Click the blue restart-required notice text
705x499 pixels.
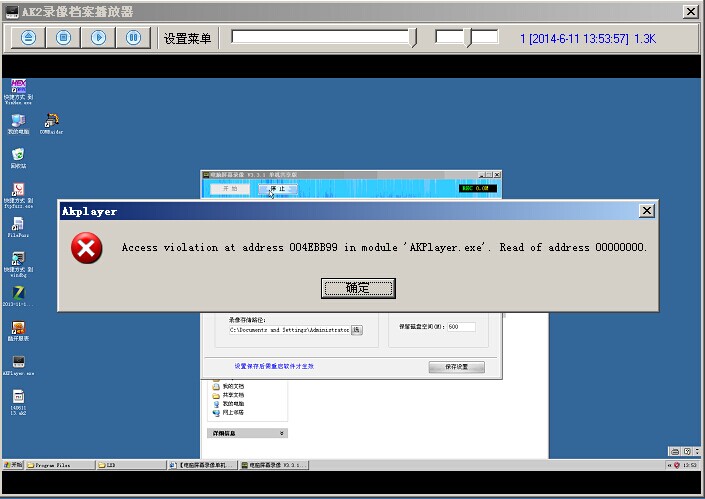274,366
